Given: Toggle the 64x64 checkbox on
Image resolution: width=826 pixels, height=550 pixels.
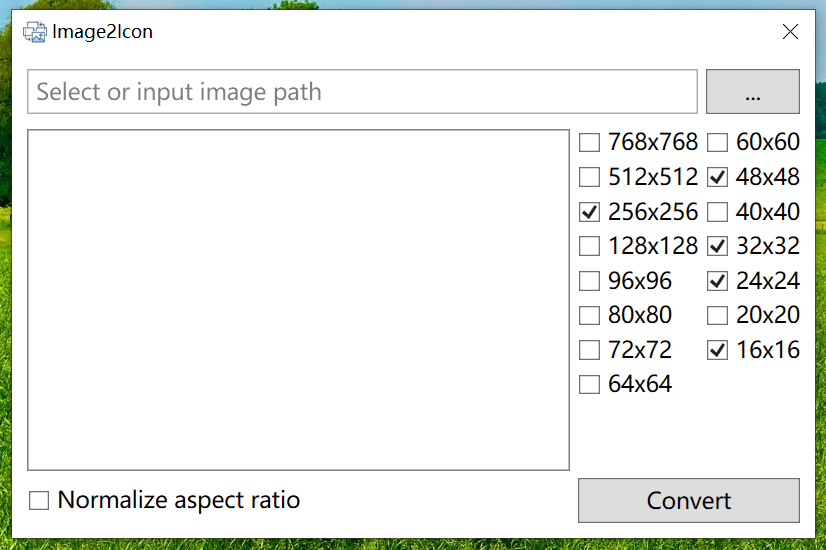Looking at the screenshot, I should 590,385.
